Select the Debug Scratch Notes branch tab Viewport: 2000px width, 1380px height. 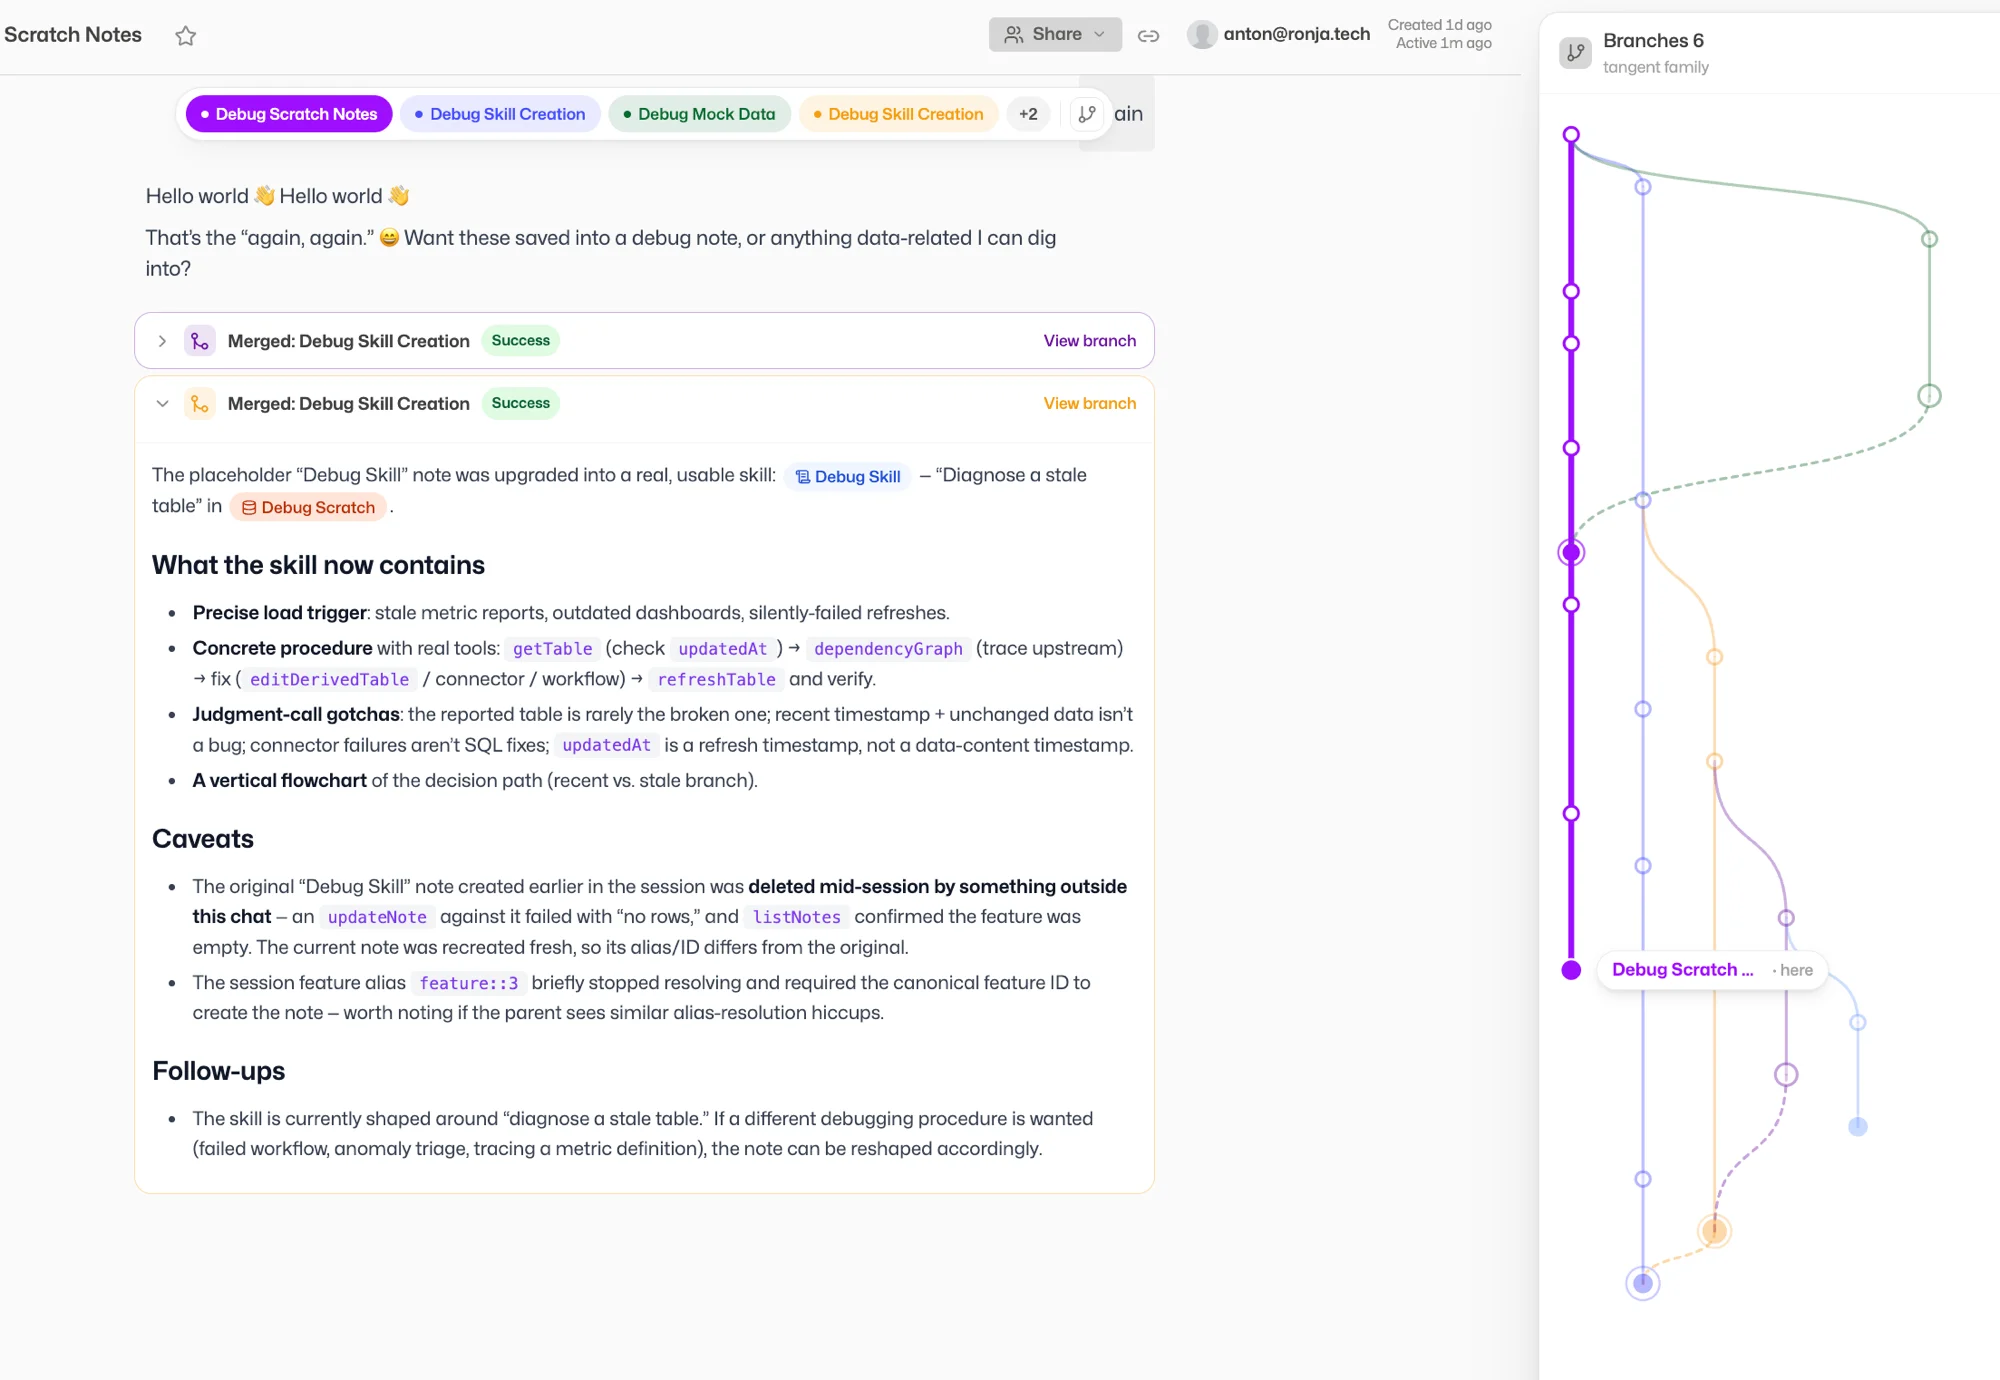coord(289,114)
